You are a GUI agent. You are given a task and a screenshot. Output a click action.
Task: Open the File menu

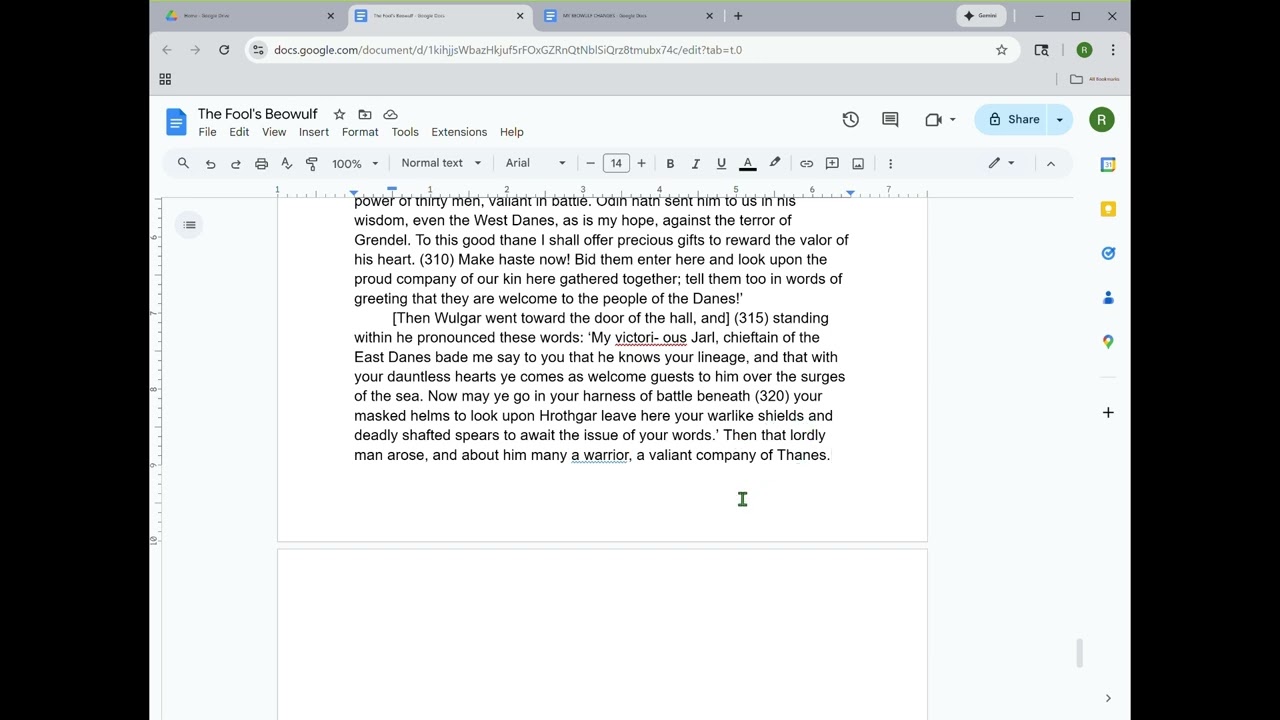[207, 132]
